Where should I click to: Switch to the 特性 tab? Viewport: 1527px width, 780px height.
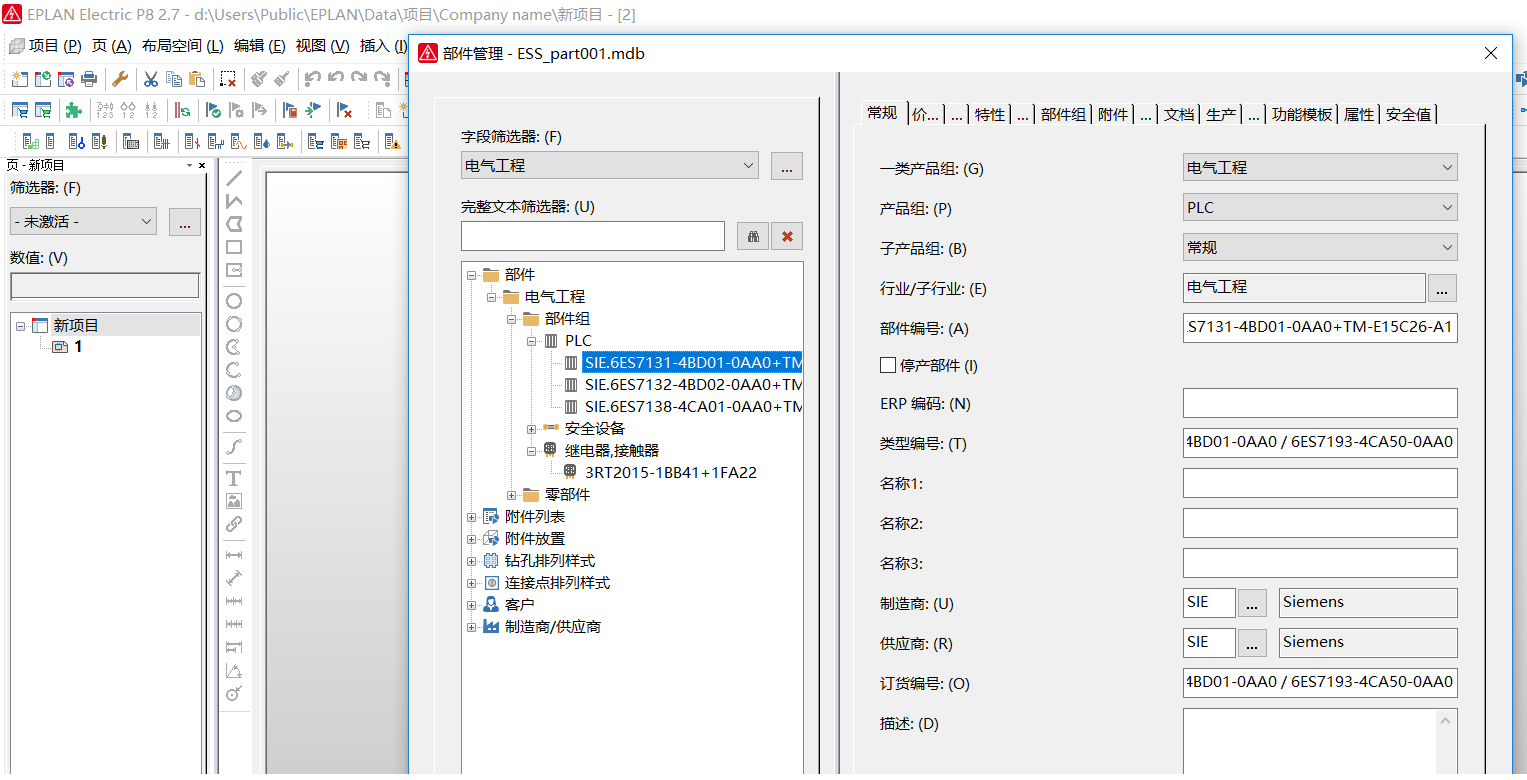(989, 115)
